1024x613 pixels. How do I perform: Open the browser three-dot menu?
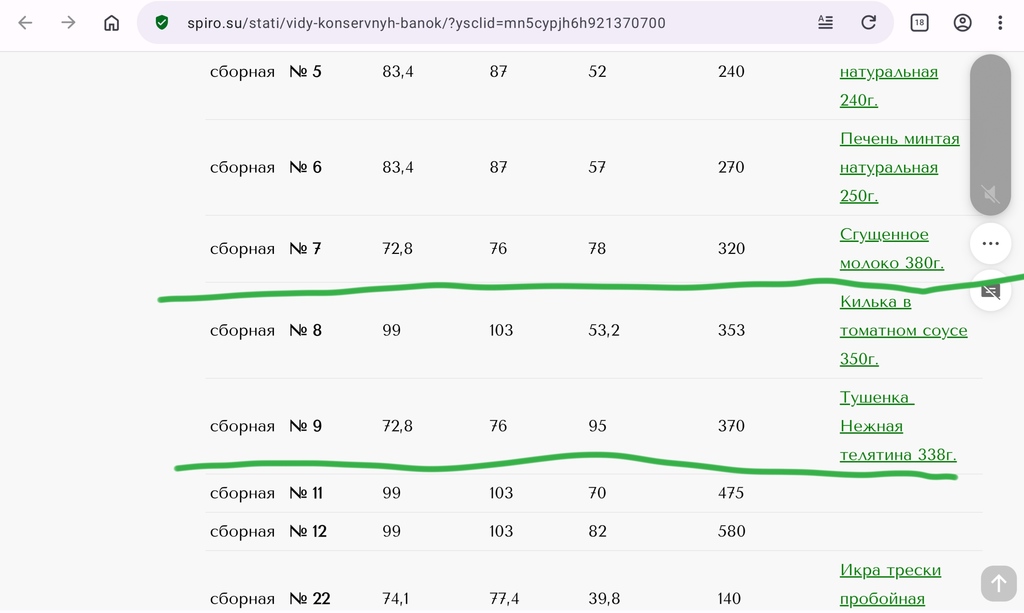[x=1000, y=23]
